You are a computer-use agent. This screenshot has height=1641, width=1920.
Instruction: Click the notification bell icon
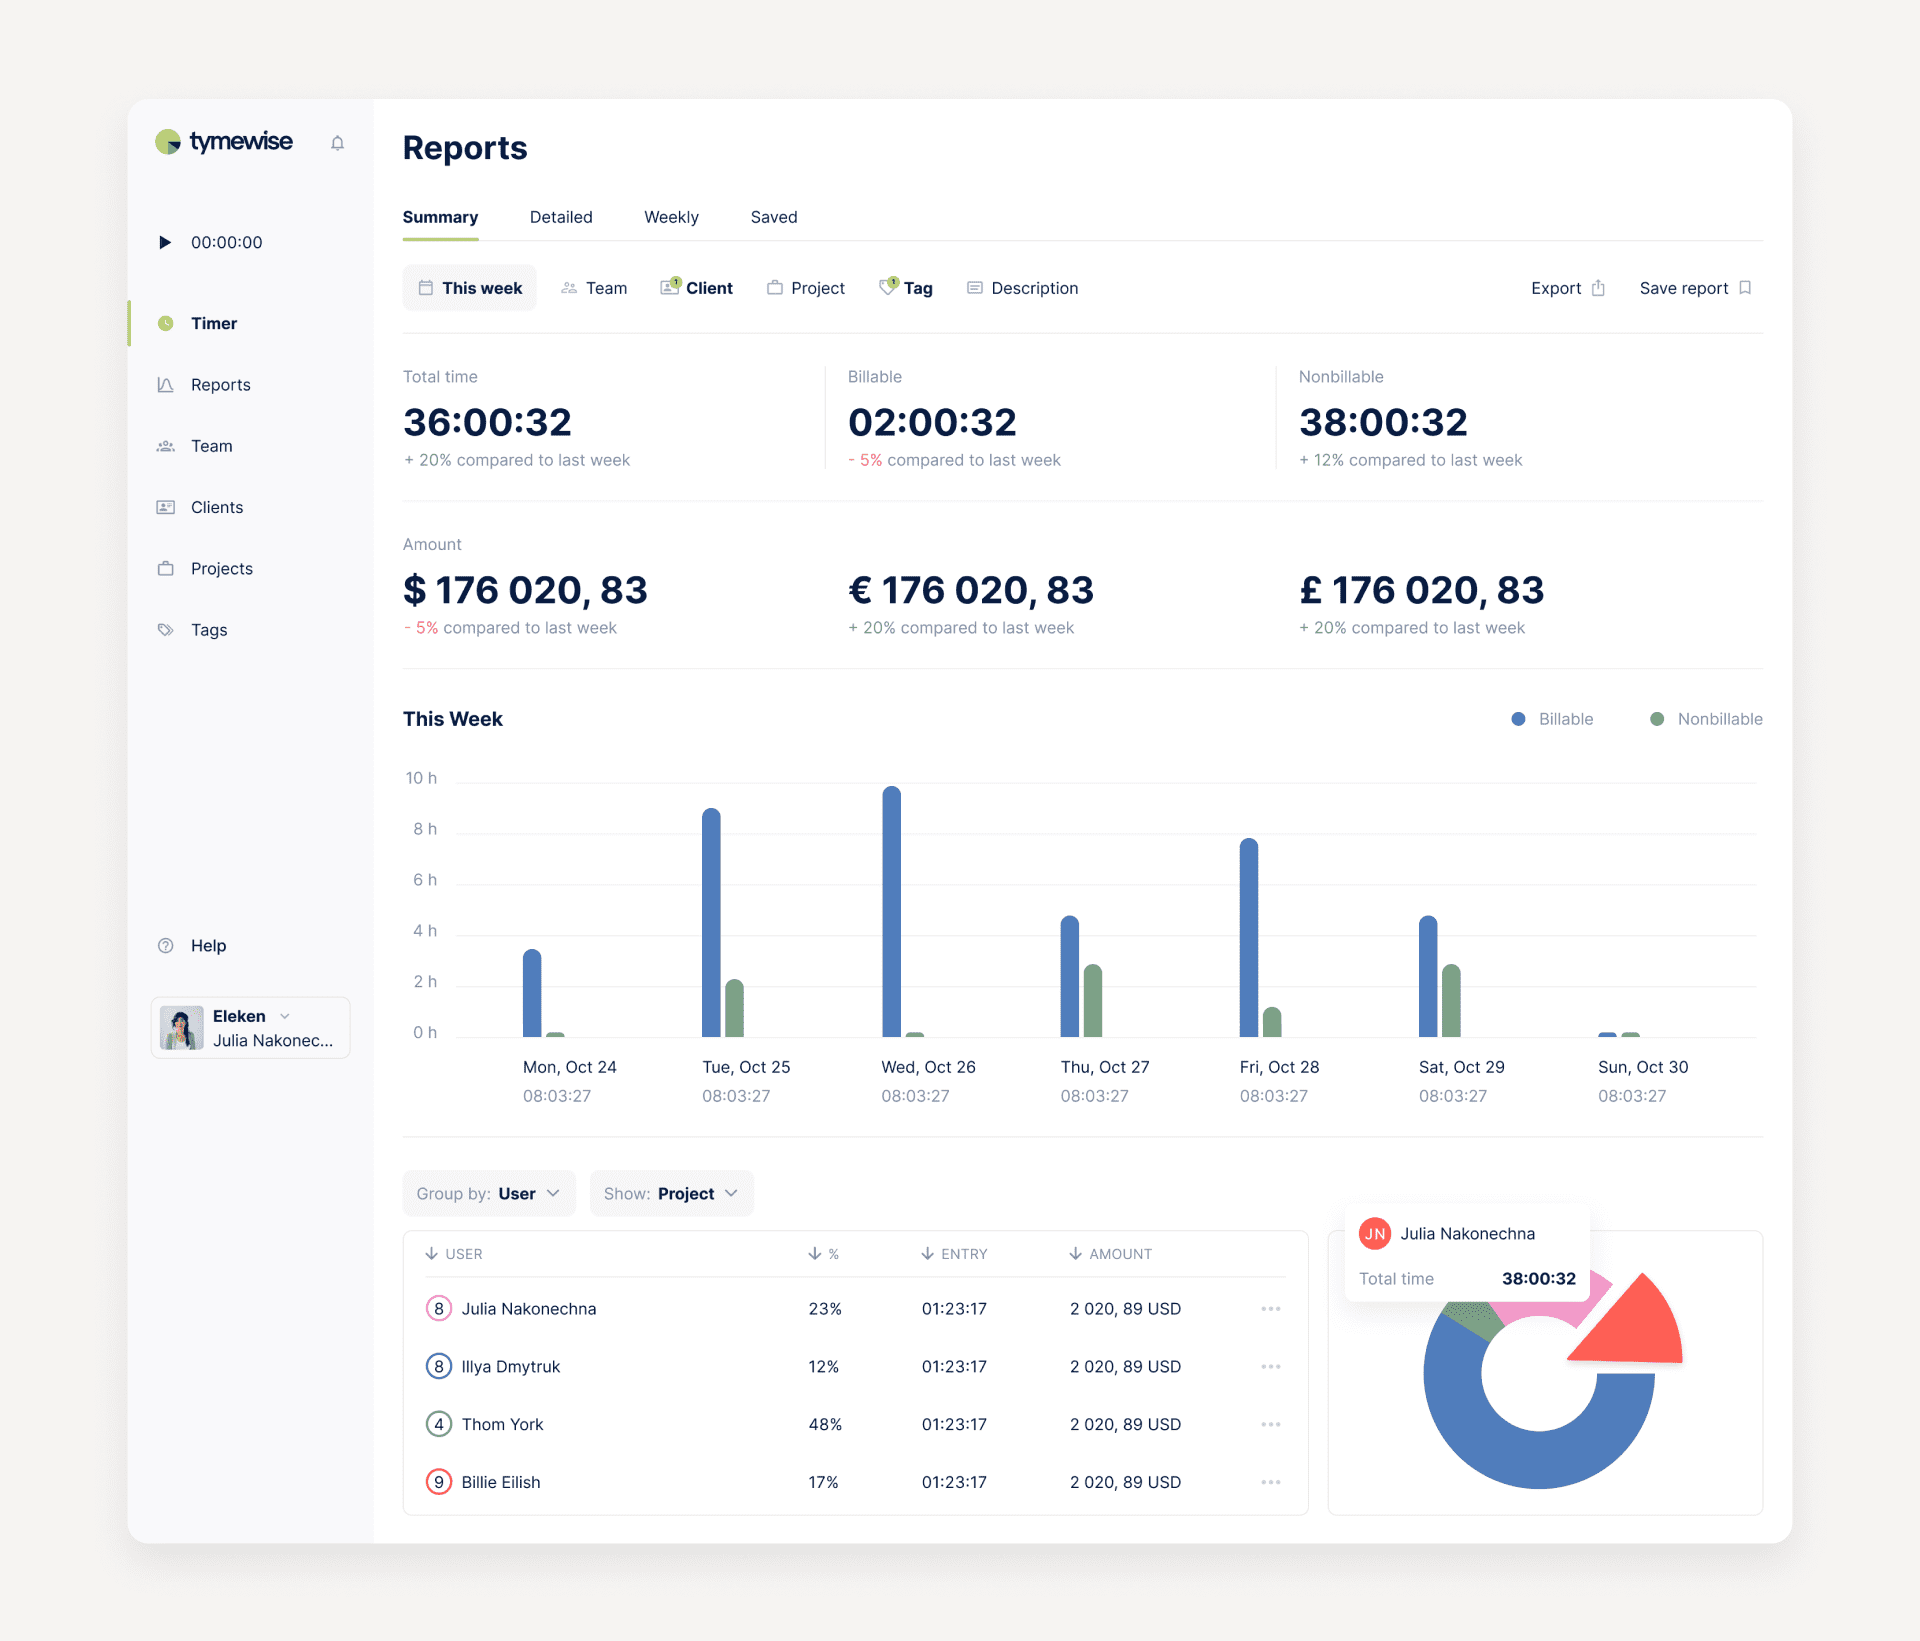(337, 143)
